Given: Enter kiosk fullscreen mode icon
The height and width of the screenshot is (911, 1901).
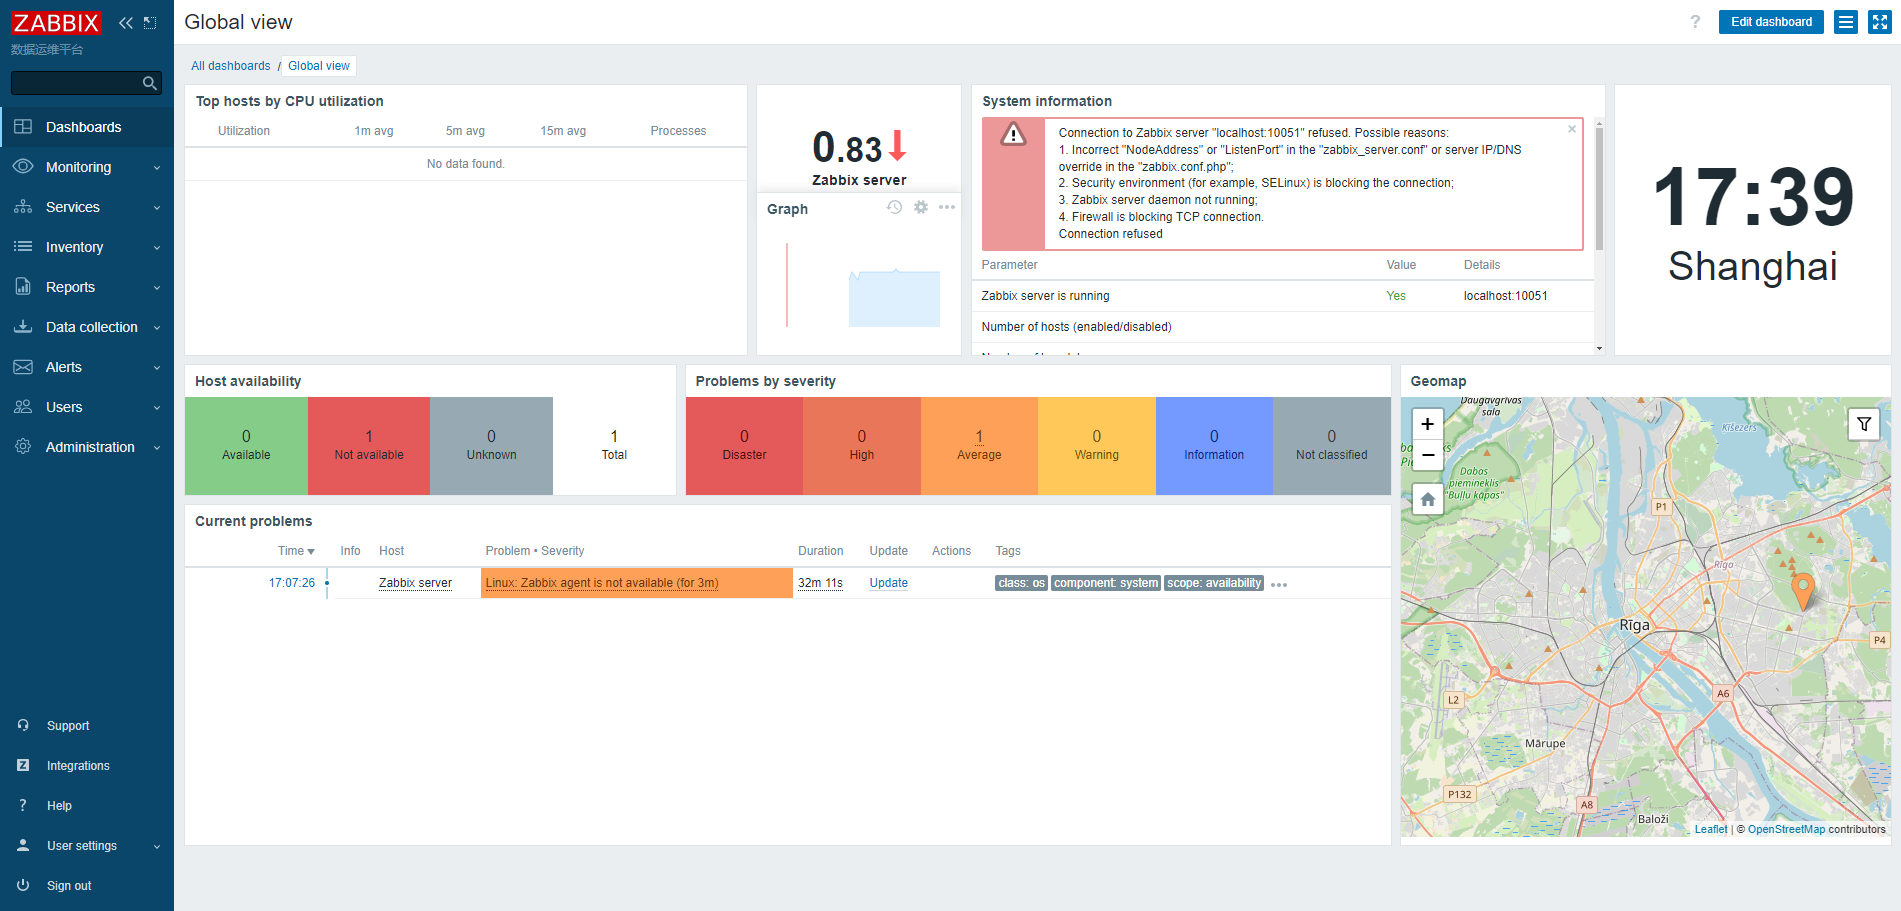Looking at the screenshot, I should tap(1880, 22).
